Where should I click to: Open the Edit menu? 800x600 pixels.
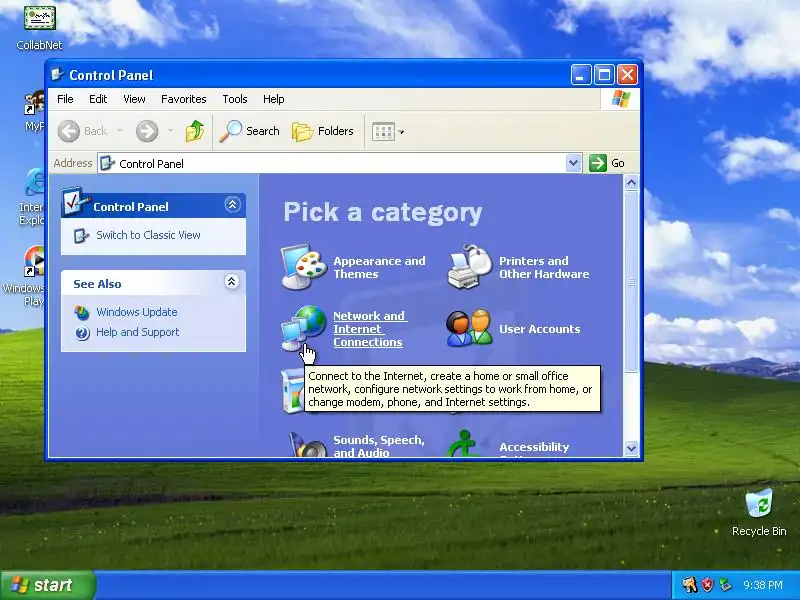tap(98, 99)
